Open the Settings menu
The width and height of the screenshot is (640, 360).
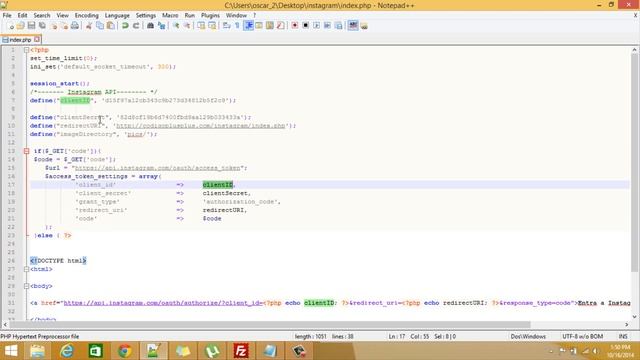[146, 16]
